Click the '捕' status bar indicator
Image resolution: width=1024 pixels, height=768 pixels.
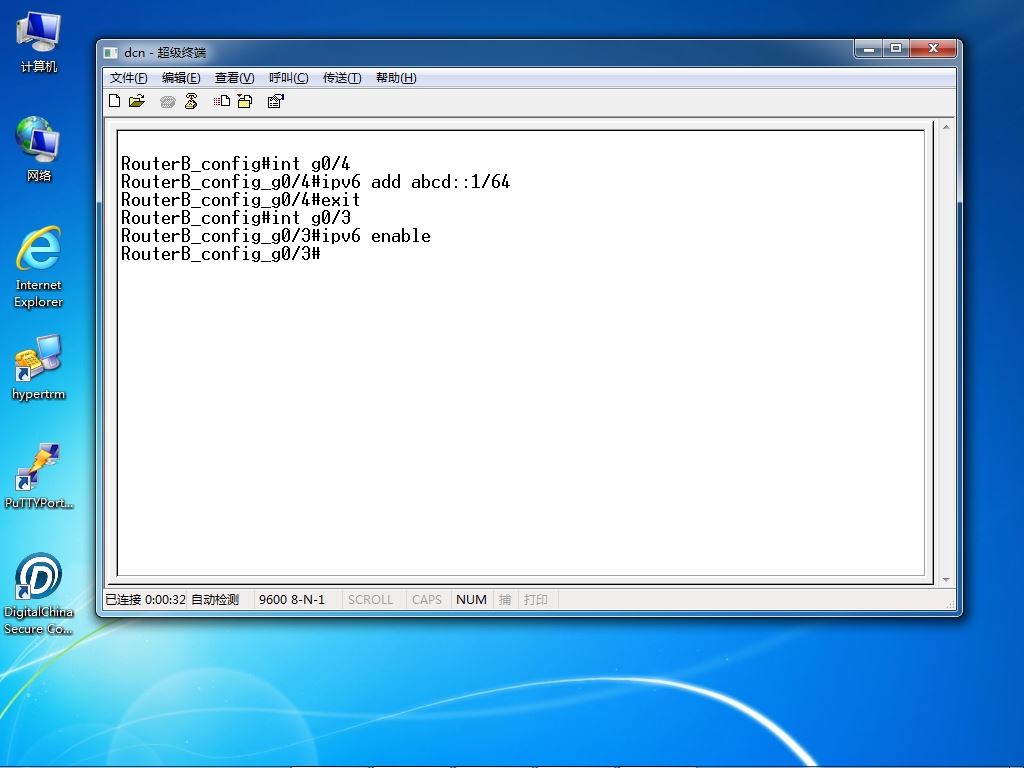(x=505, y=600)
